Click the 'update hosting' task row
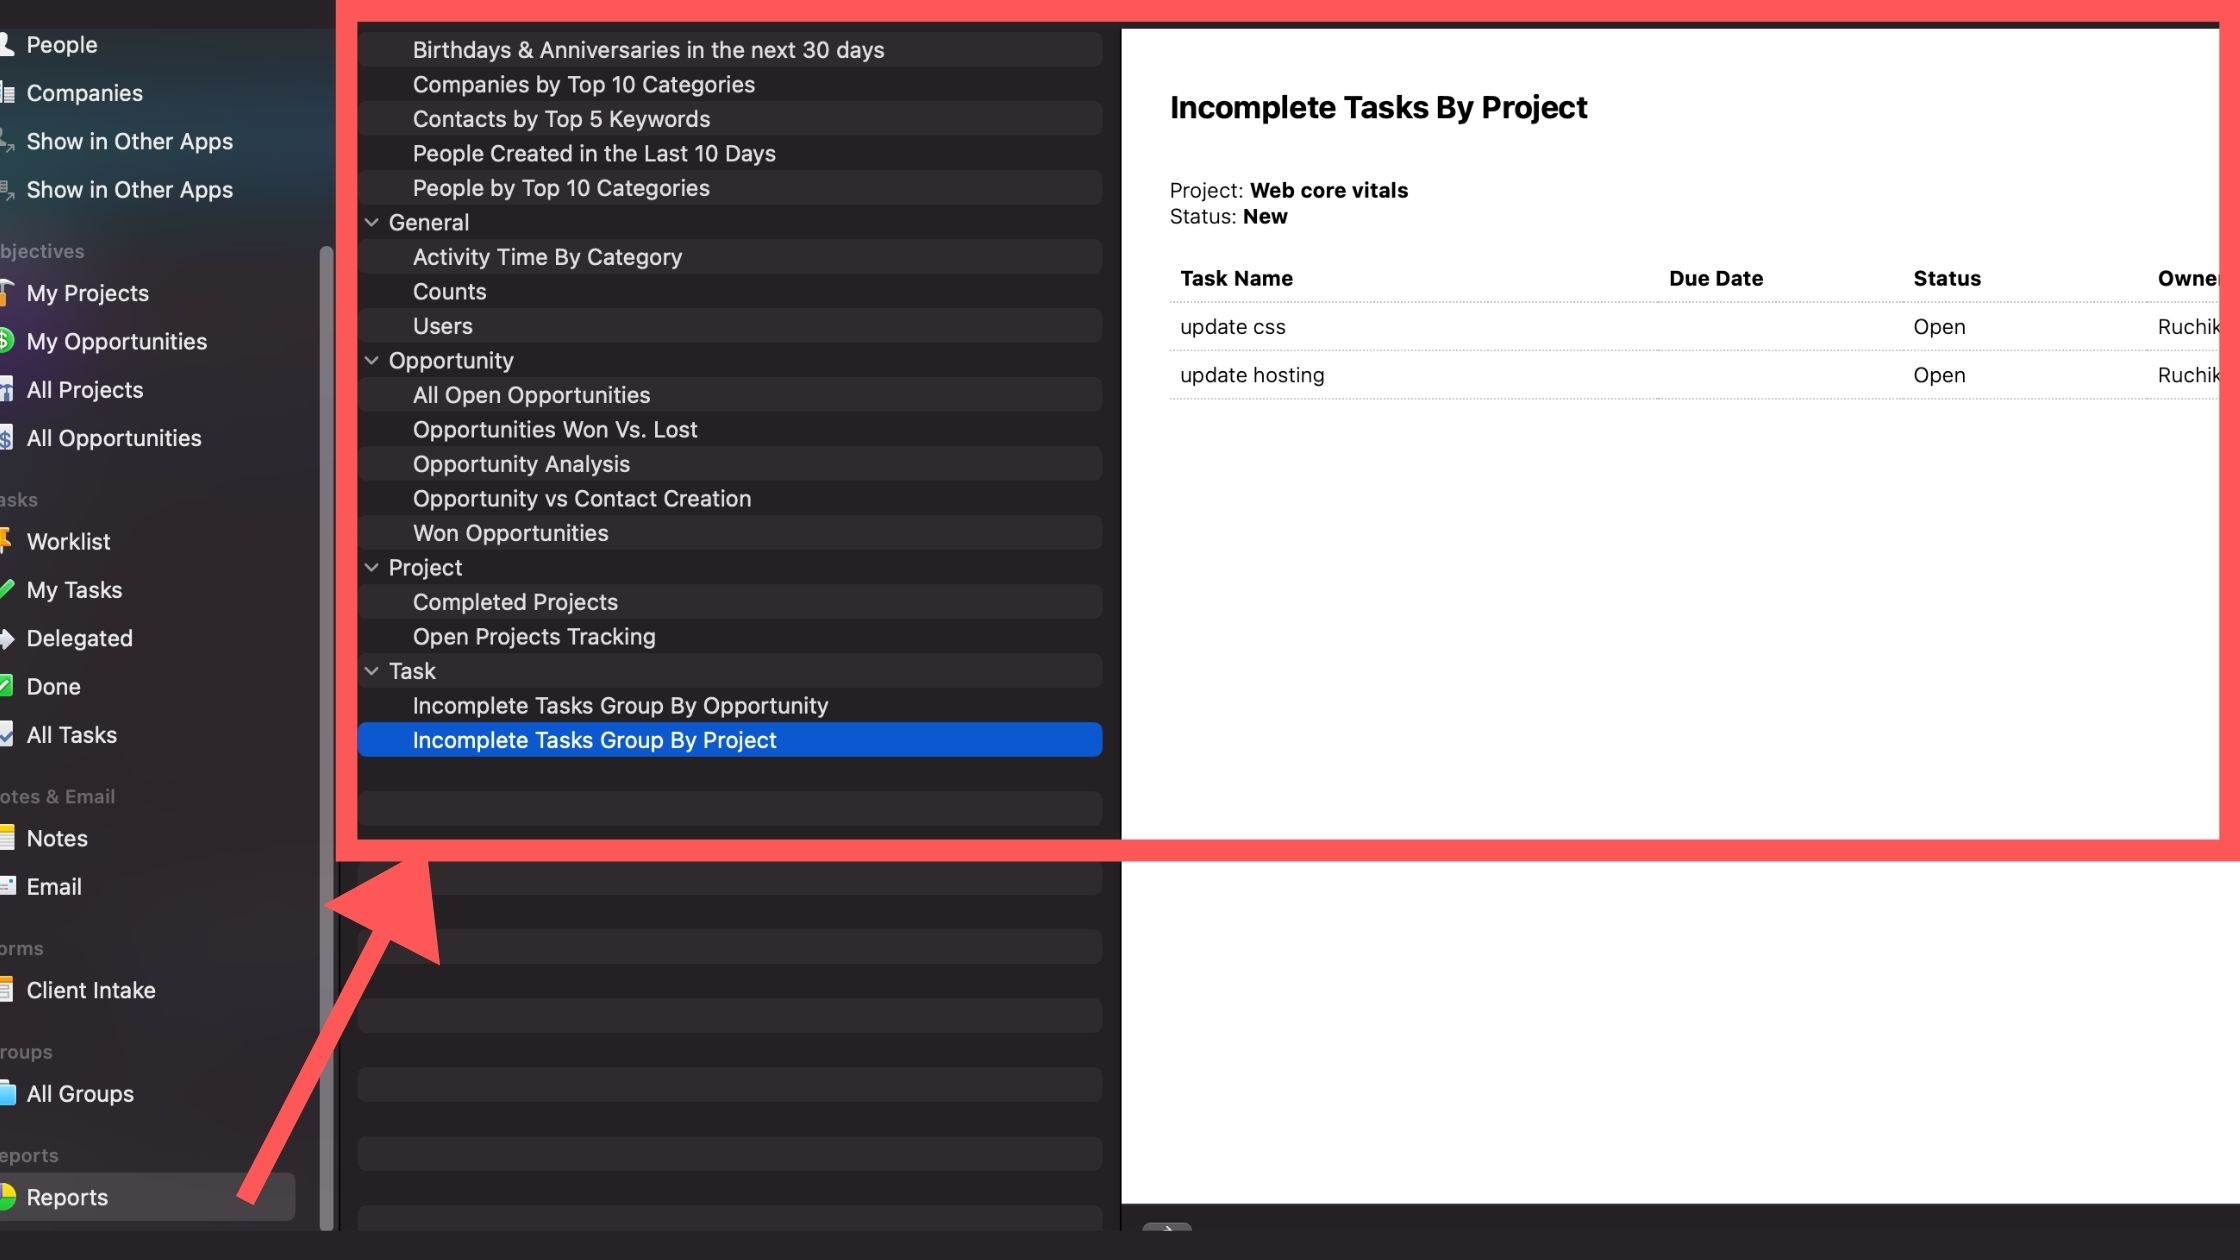 (x=1694, y=375)
